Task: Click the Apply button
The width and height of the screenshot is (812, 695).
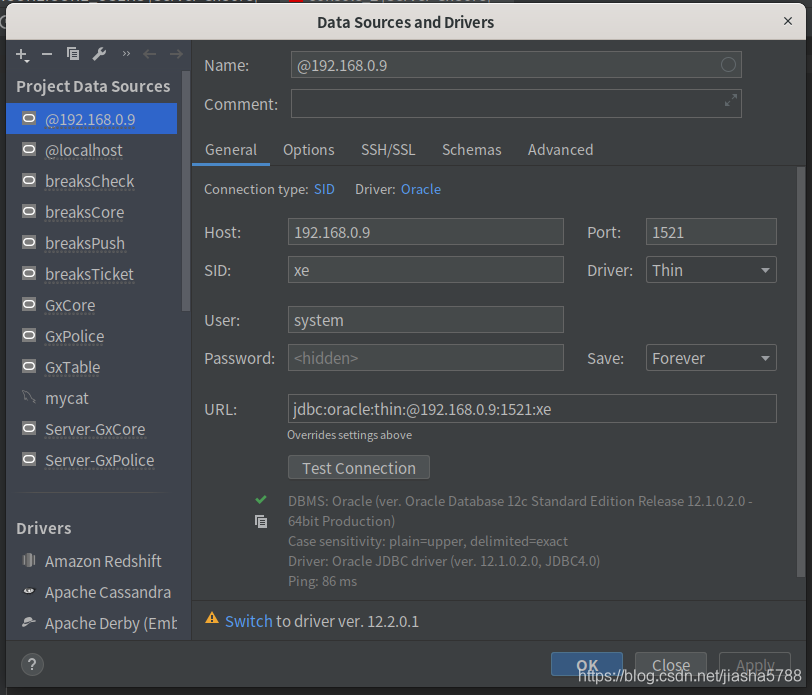Action: pyautogui.click(x=755, y=664)
